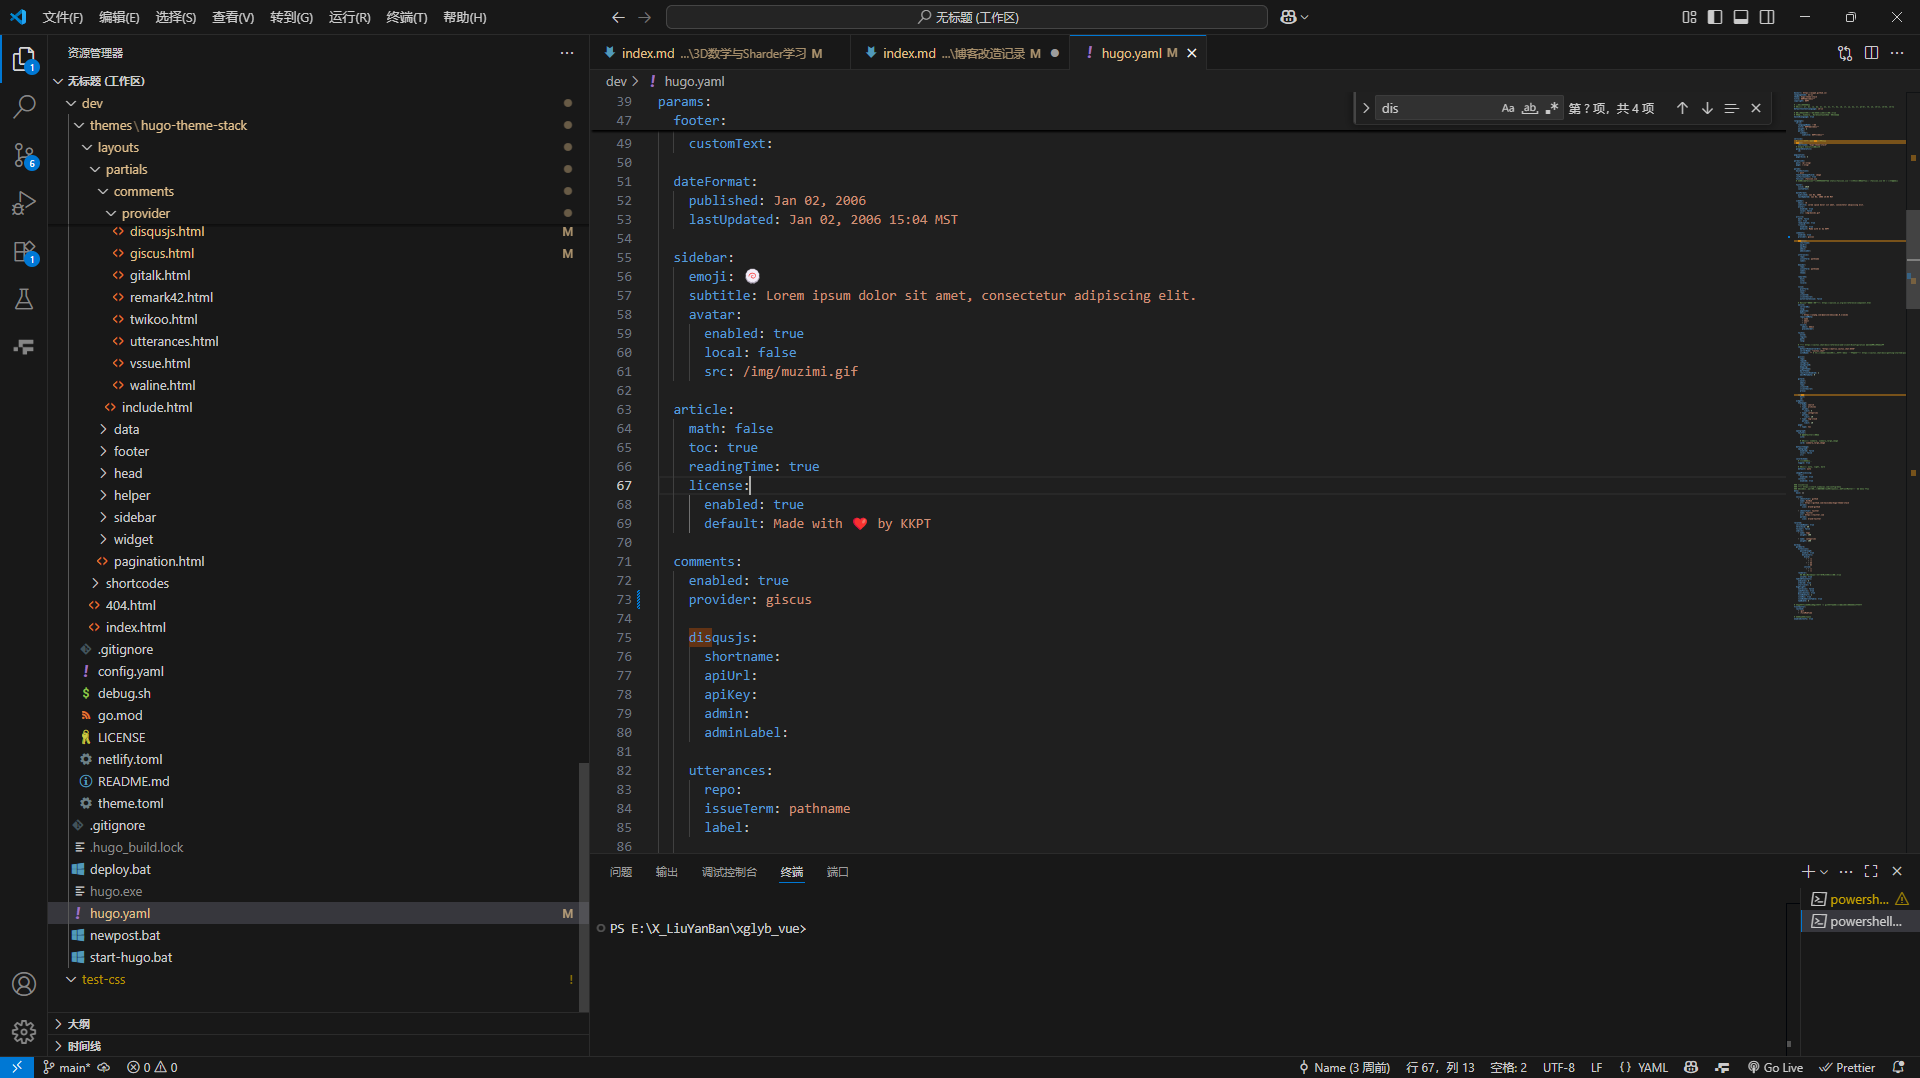Expand the footer folder in explorer
This screenshot has height=1078, width=1920.
131,451
